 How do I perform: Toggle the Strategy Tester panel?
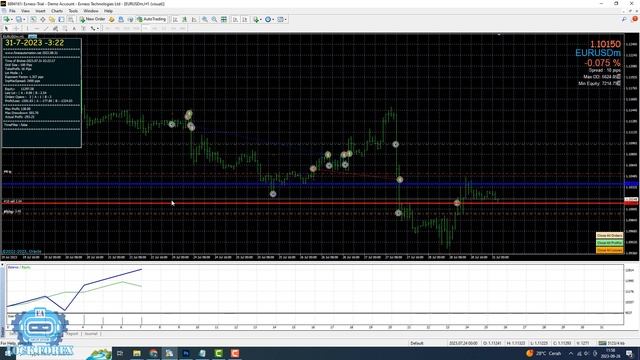tap(71, 19)
